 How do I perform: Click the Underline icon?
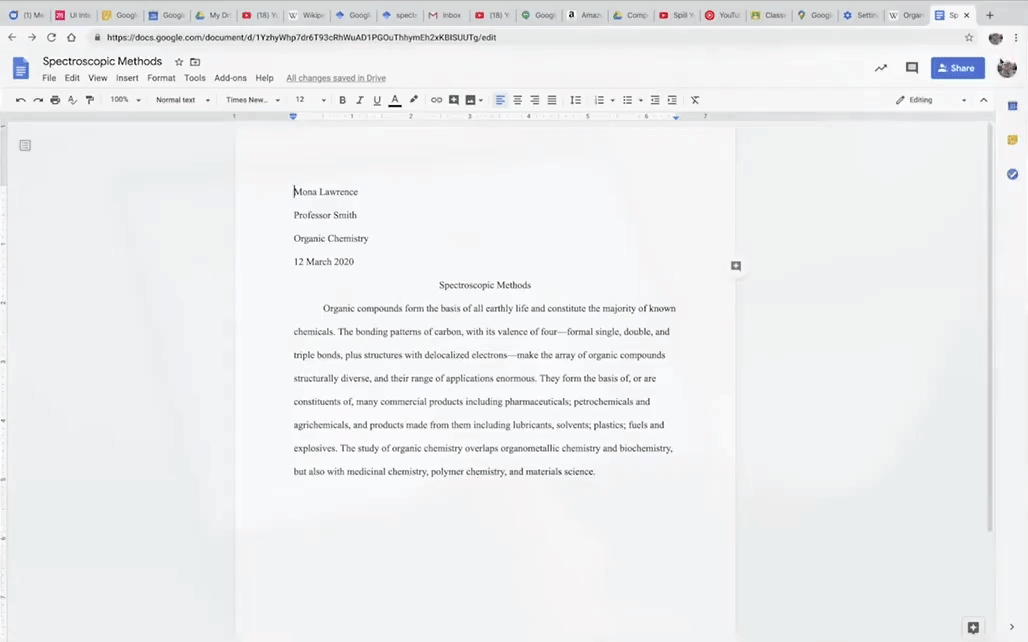376,100
